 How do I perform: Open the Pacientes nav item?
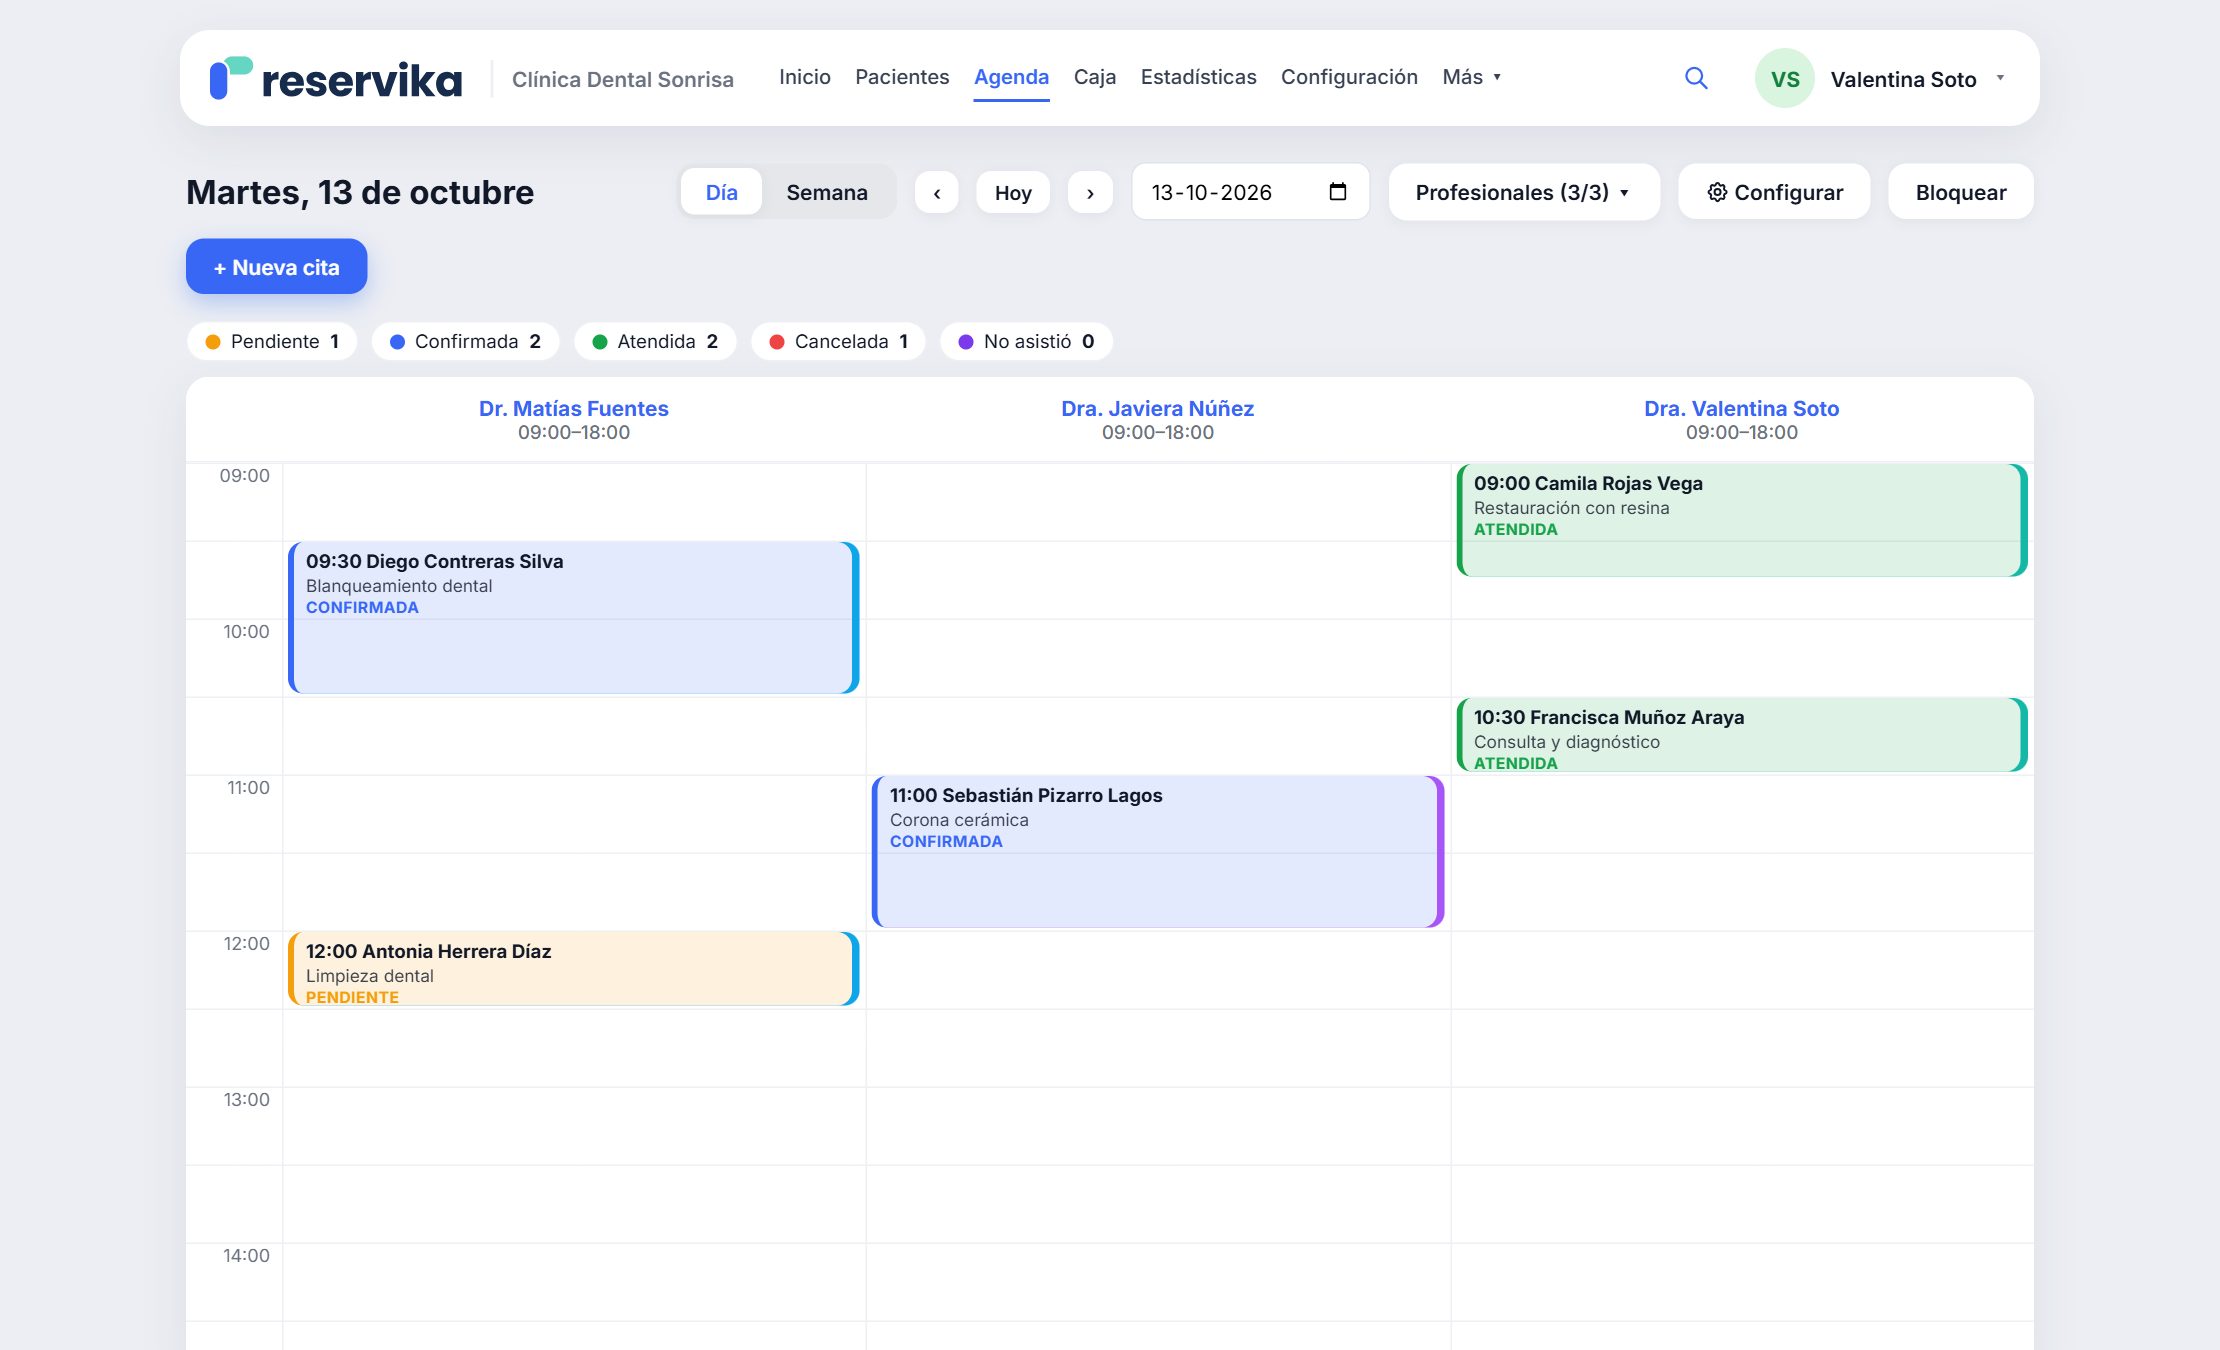pyautogui.click(x=902, y=77)
